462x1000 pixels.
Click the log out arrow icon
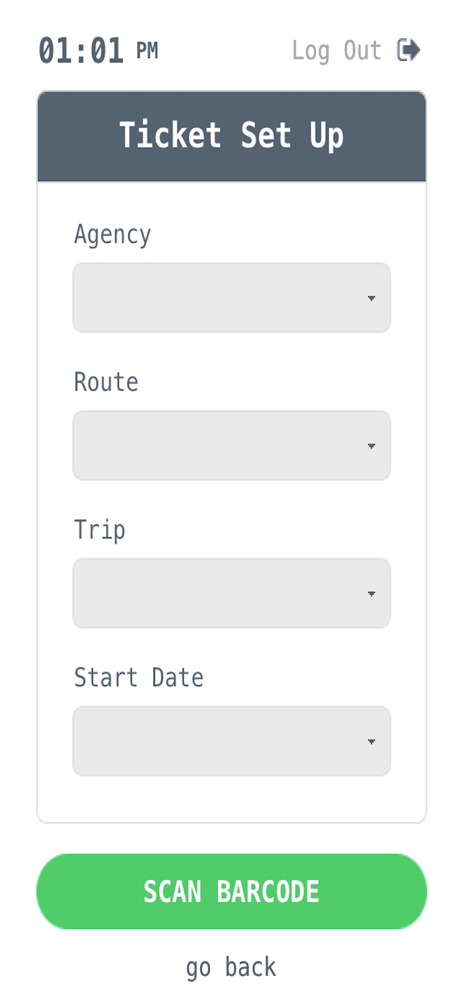click(x=408, y=50)
